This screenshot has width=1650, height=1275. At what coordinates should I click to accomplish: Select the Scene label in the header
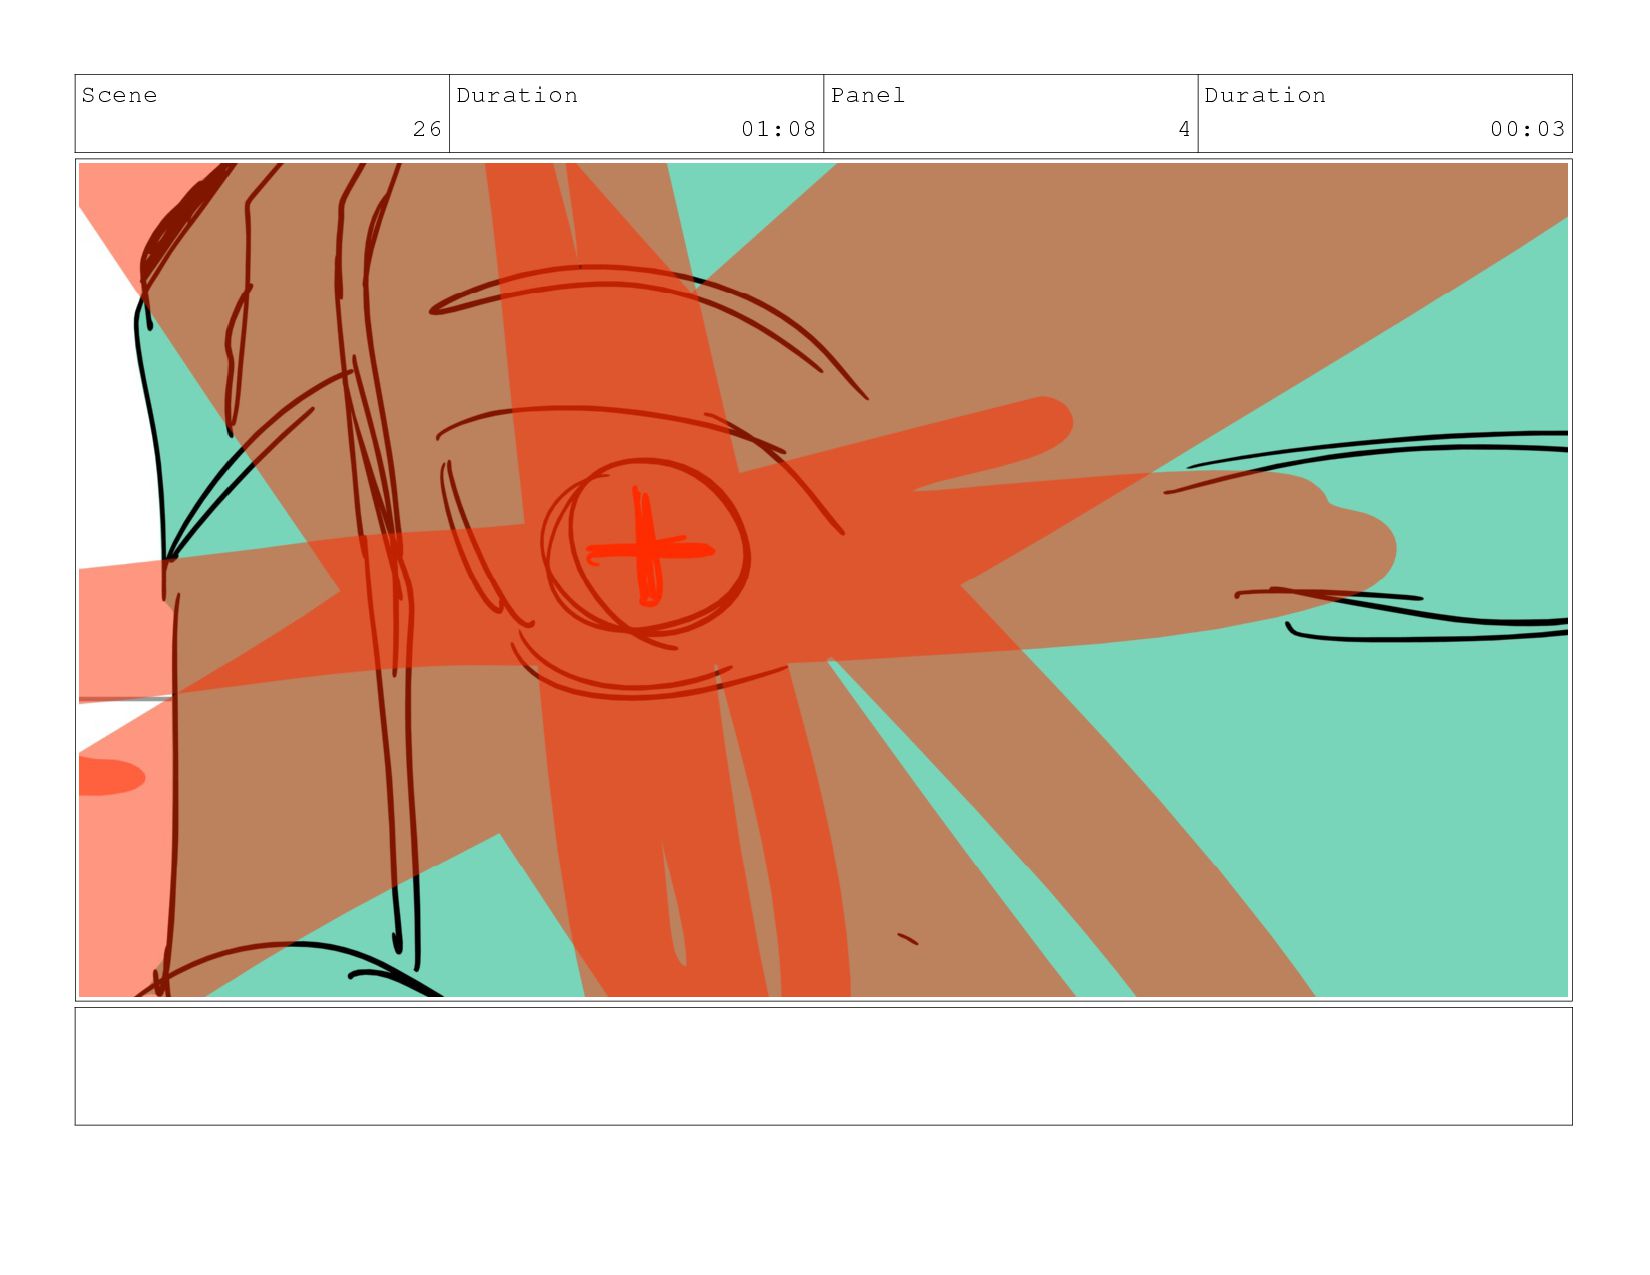[x=119, y=95]
